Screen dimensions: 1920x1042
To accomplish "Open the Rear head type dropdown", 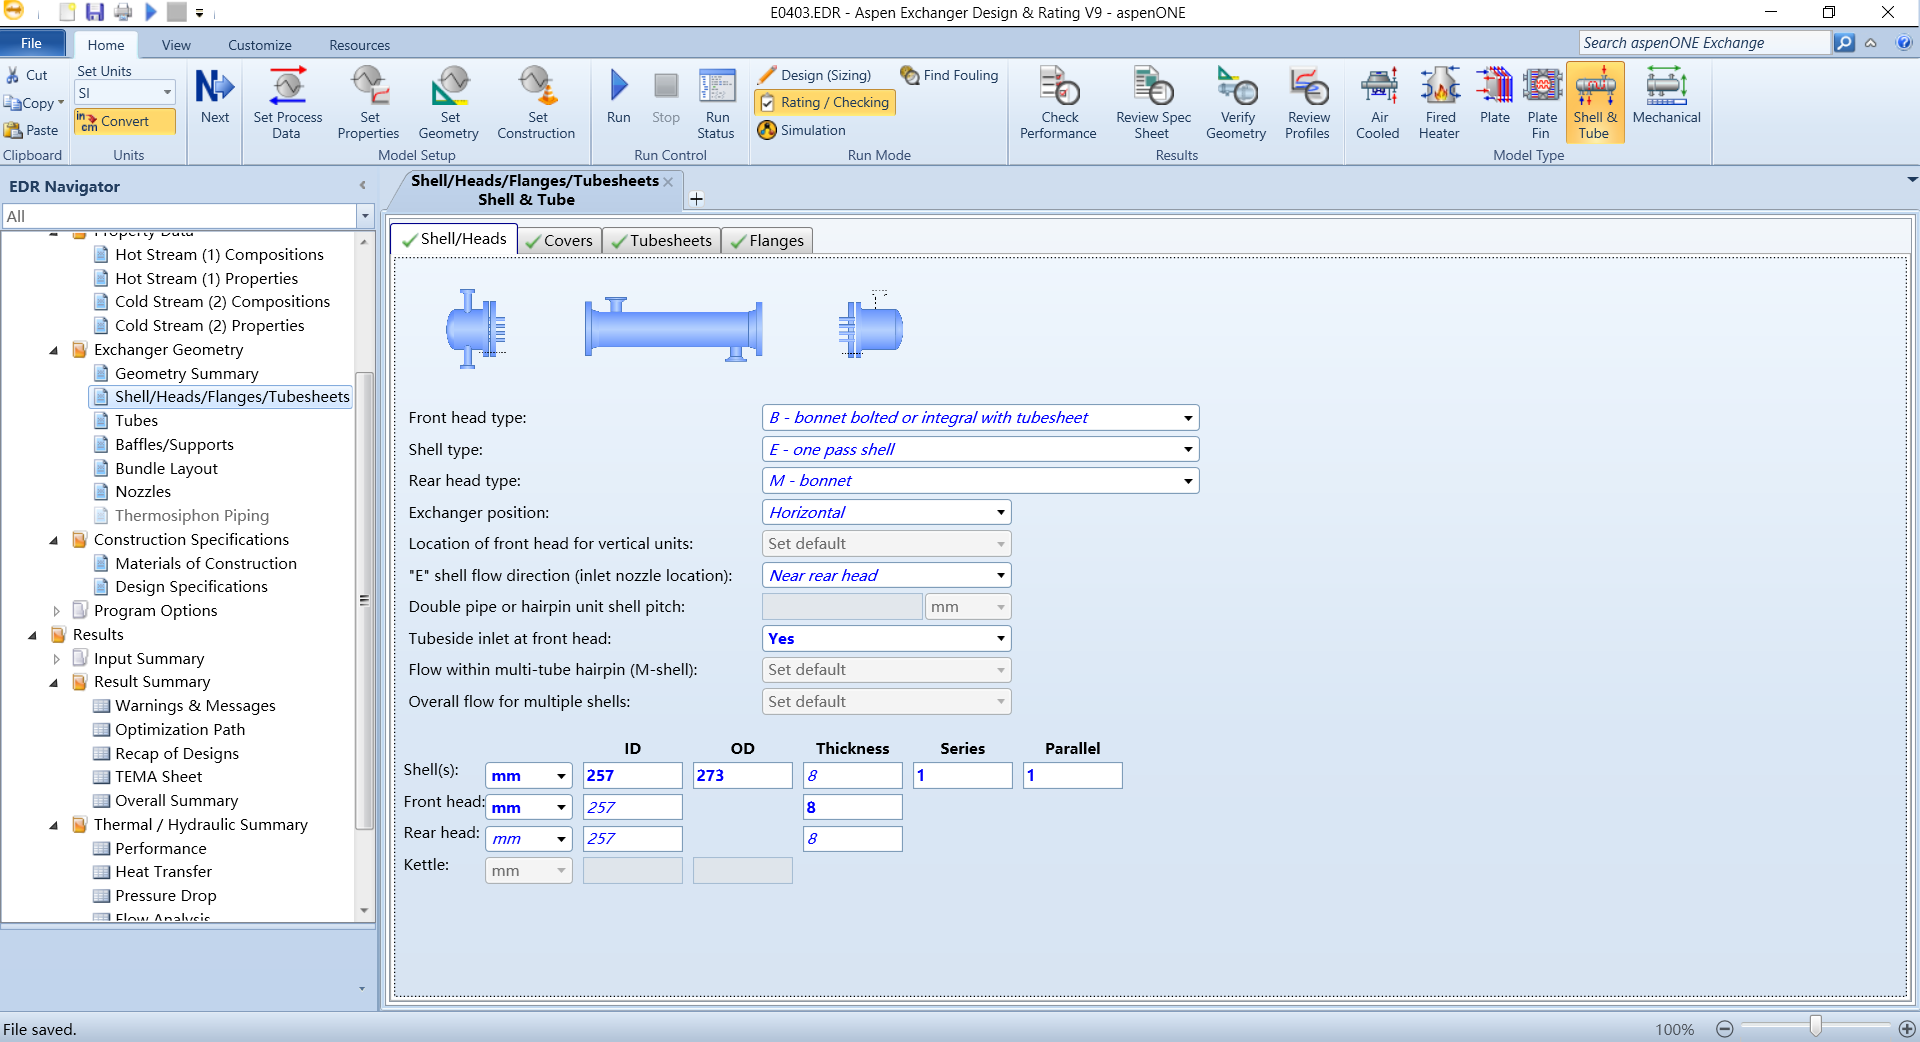I will pos(1188,481).
